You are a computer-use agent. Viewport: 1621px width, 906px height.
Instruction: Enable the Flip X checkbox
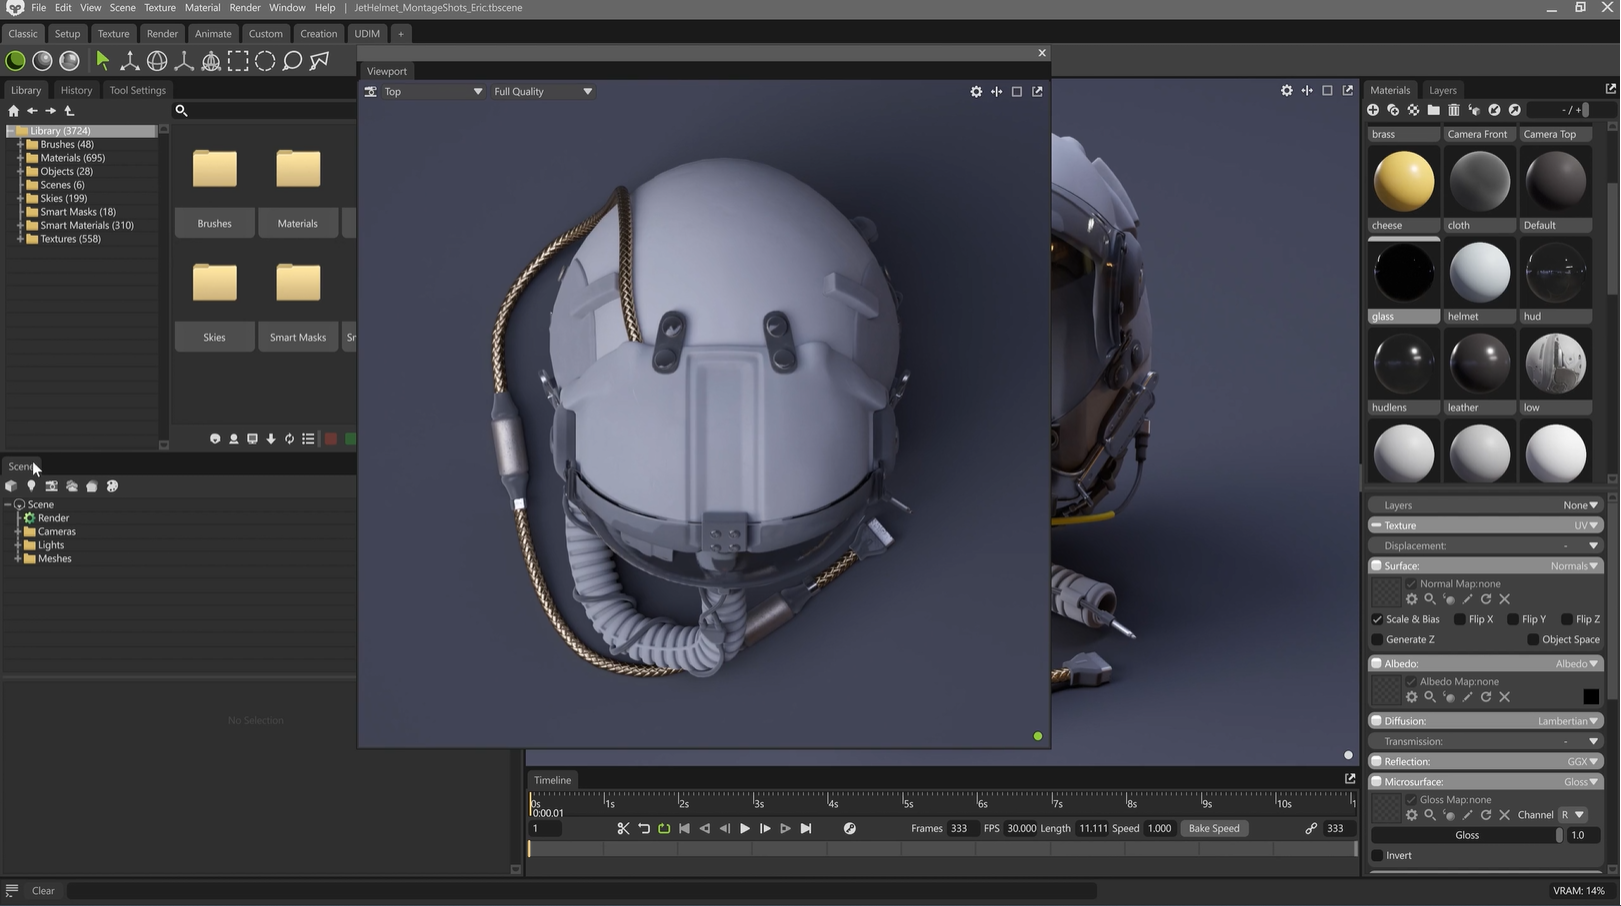(1459, 620)
